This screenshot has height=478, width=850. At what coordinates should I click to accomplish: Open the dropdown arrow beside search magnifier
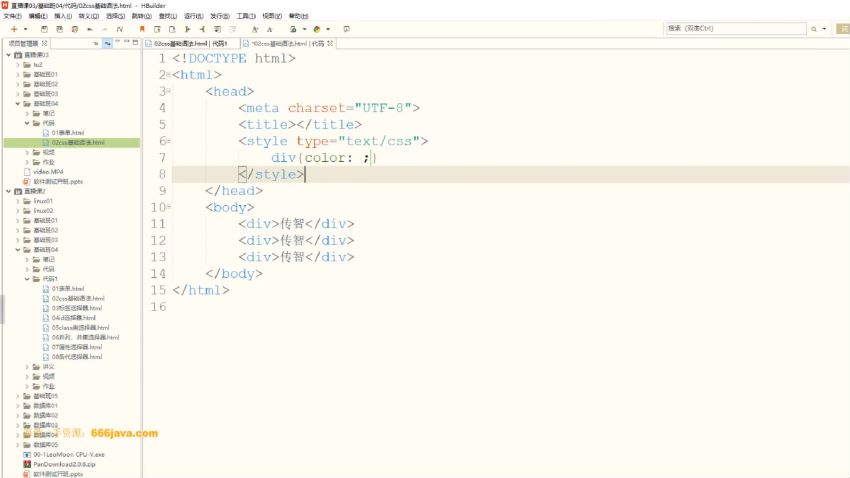tap(824, 29)
